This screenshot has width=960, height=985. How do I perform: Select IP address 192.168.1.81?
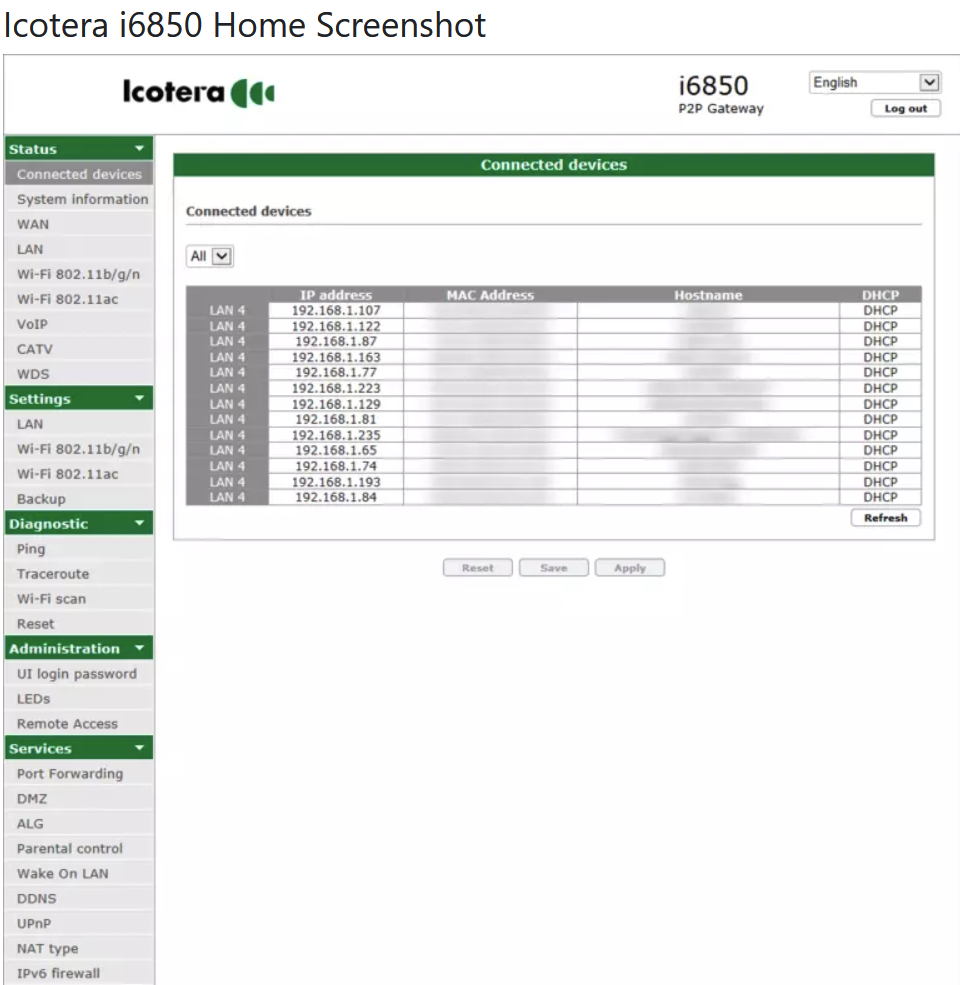[336, 419]
